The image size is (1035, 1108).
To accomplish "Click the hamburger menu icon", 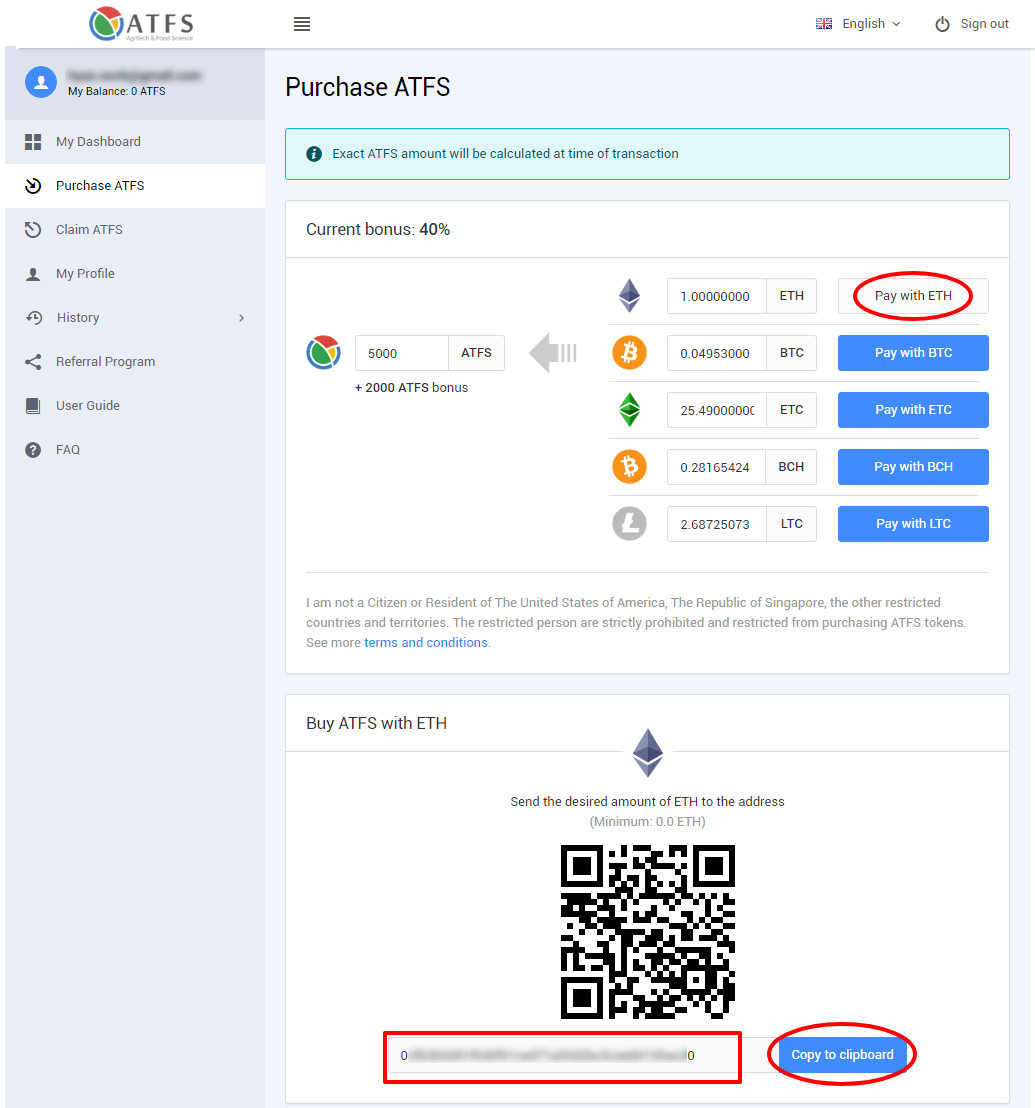I will [302, 24].
